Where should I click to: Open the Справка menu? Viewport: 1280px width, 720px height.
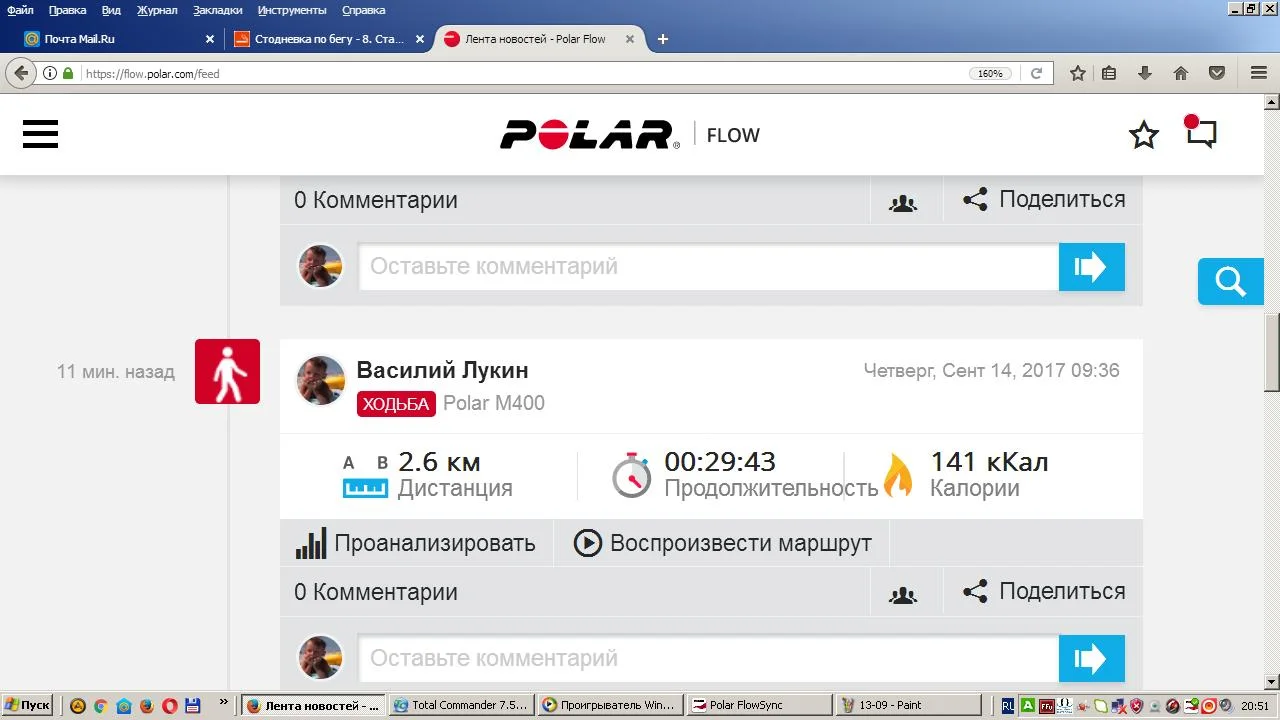(363, 10)
